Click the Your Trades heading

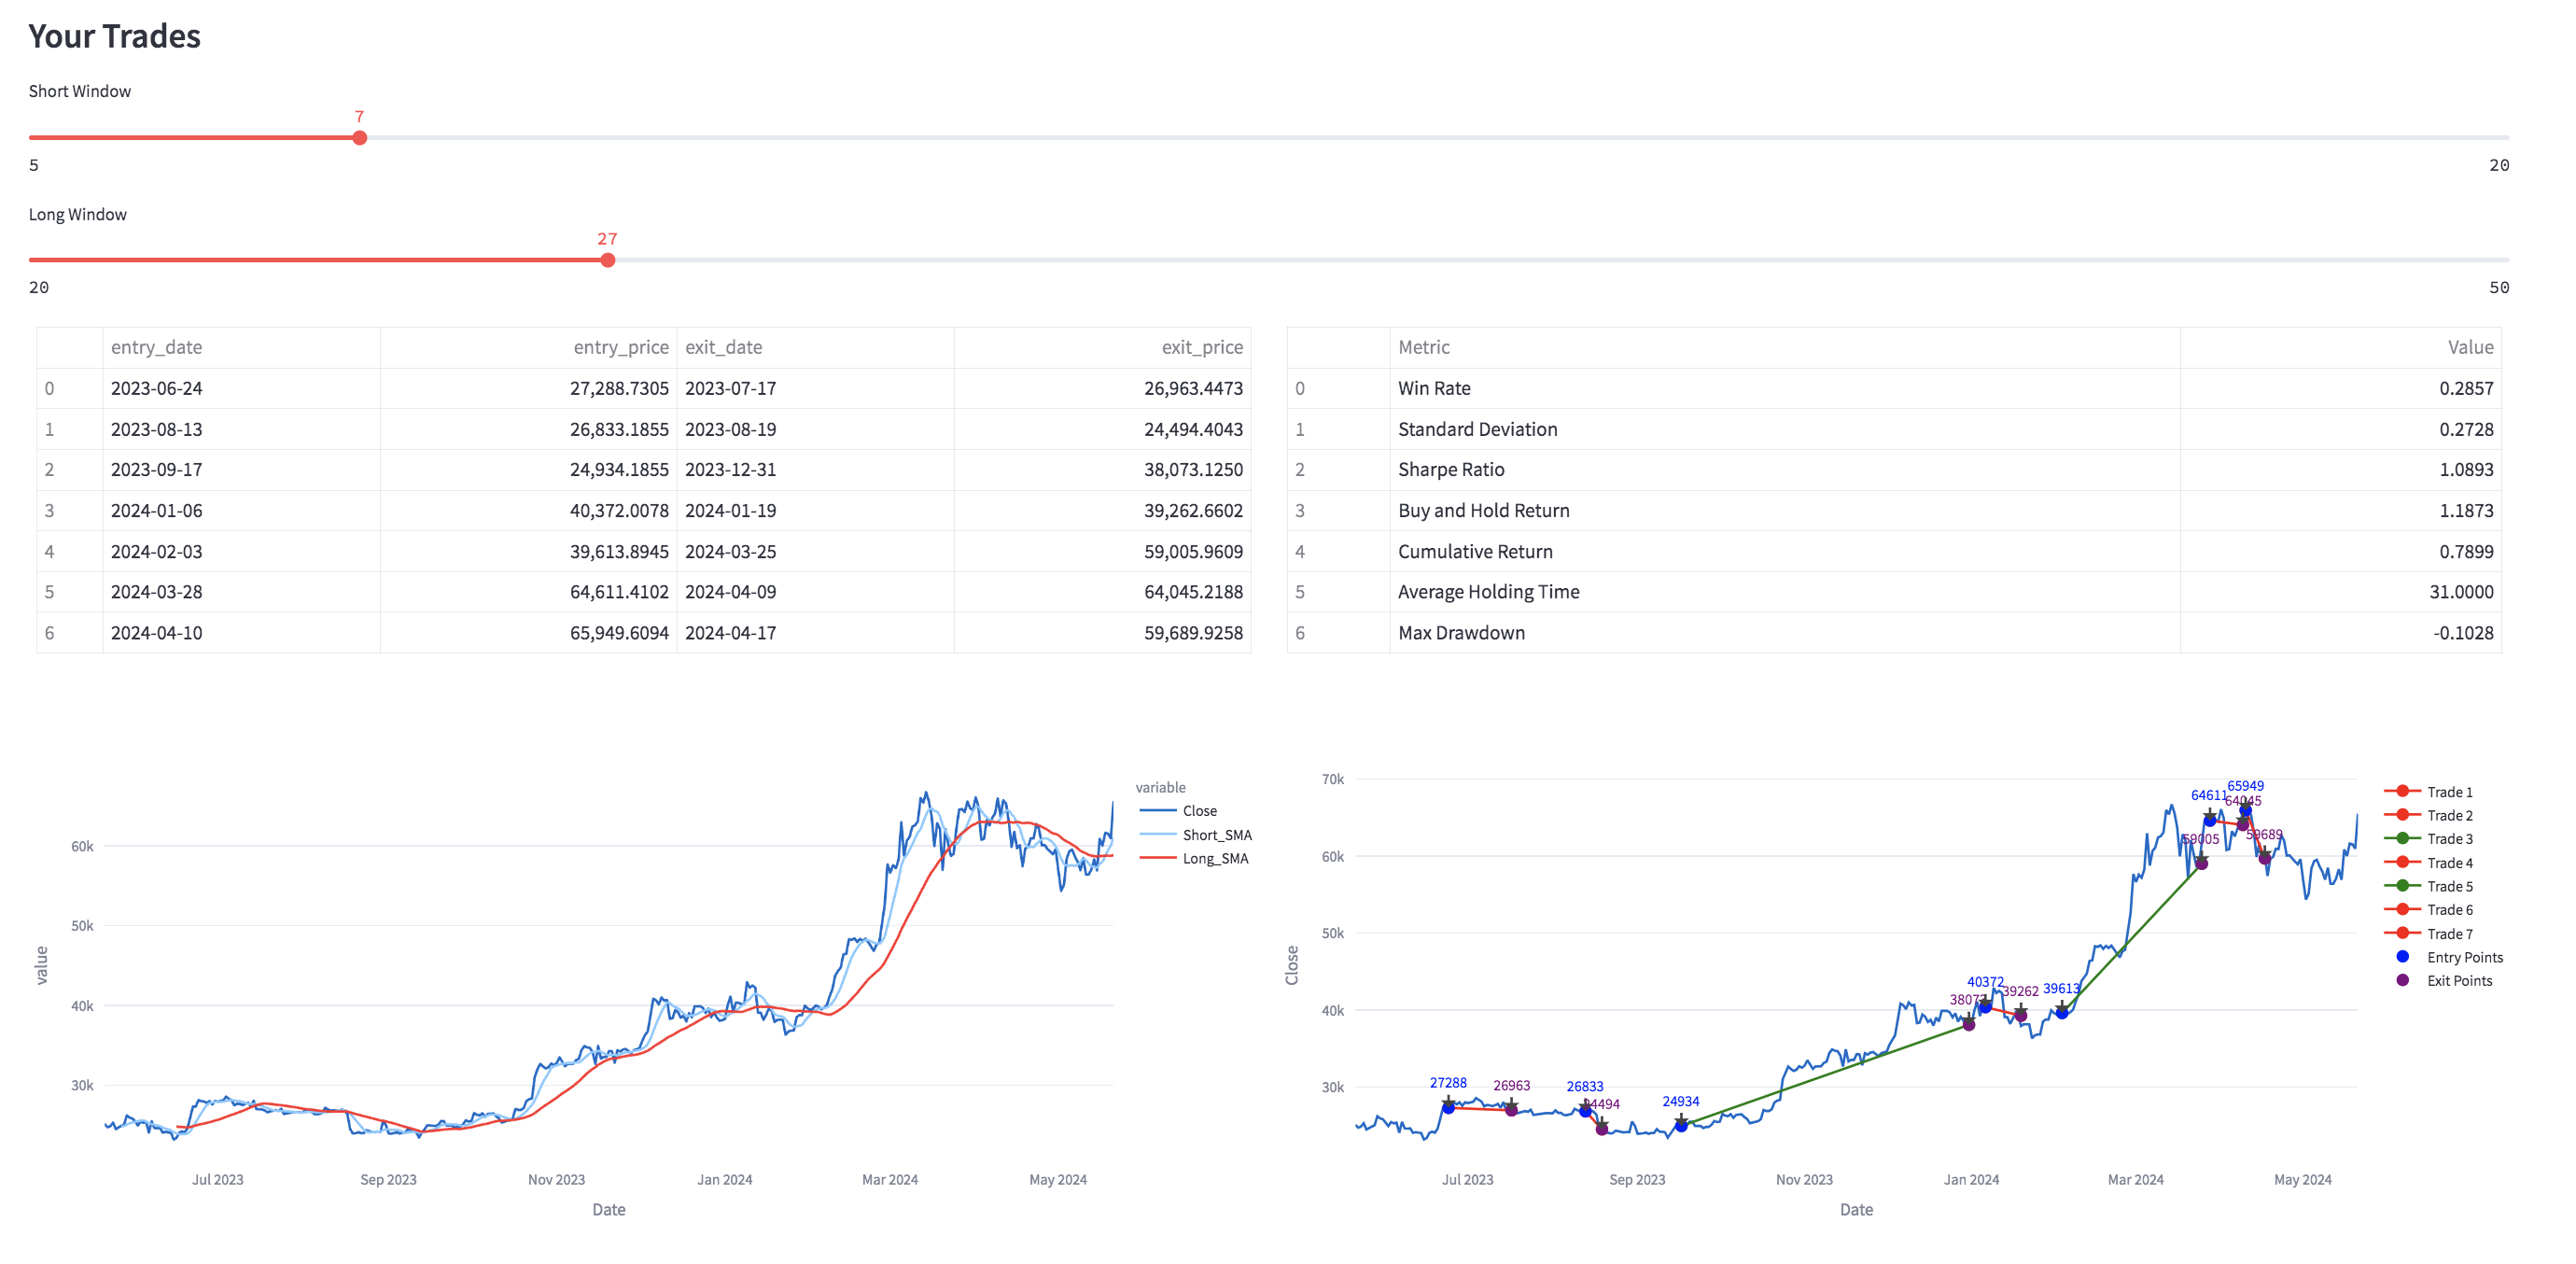[x=114, y=36]
